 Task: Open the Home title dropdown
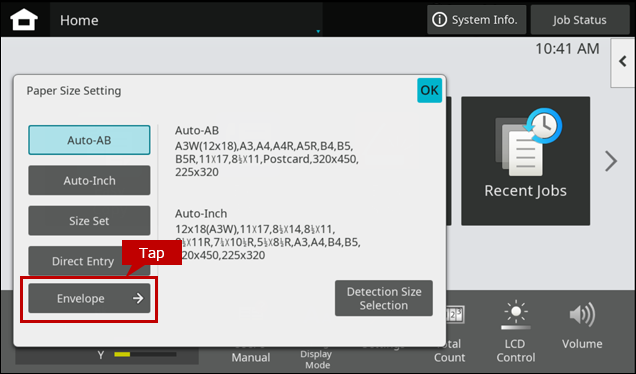click(x=187, y=20)
